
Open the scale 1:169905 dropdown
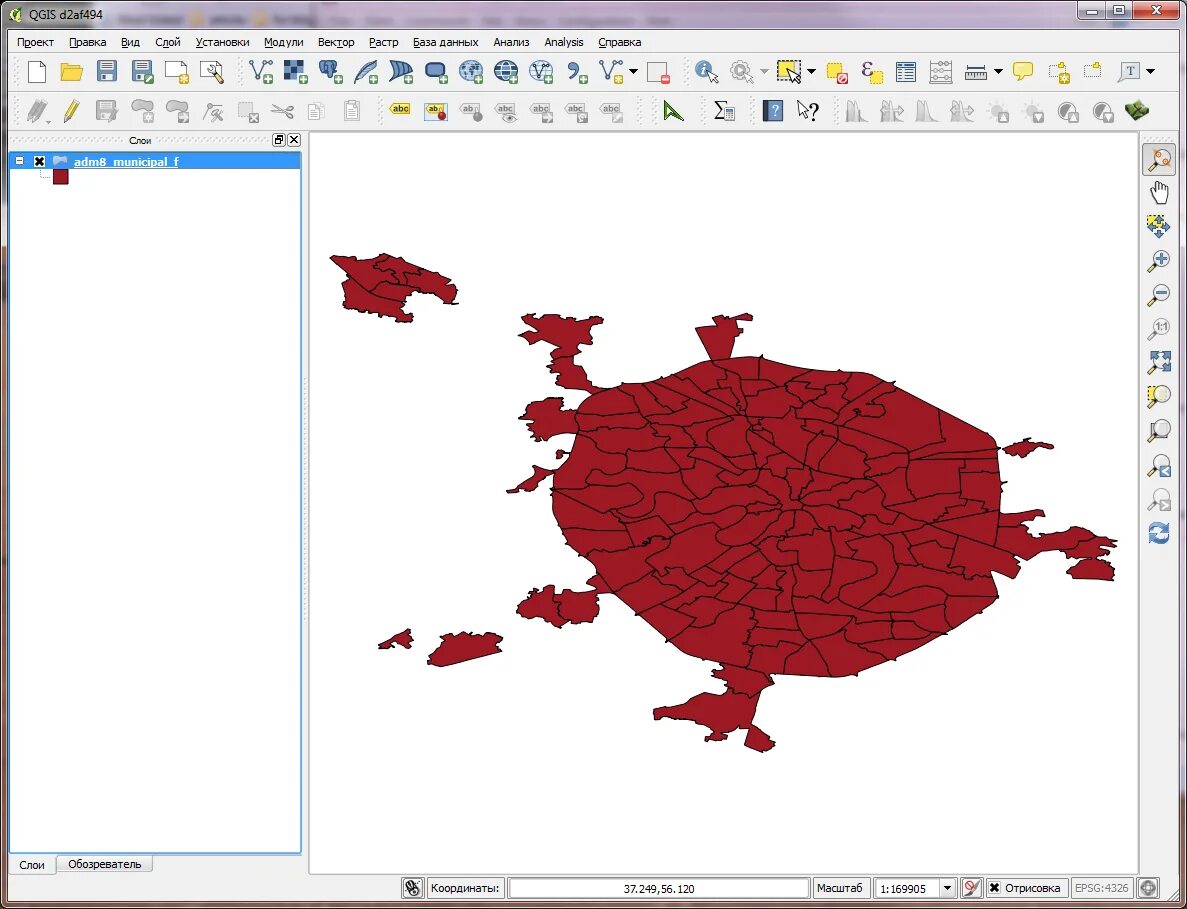pyautogui.click(x=947, y=889)
